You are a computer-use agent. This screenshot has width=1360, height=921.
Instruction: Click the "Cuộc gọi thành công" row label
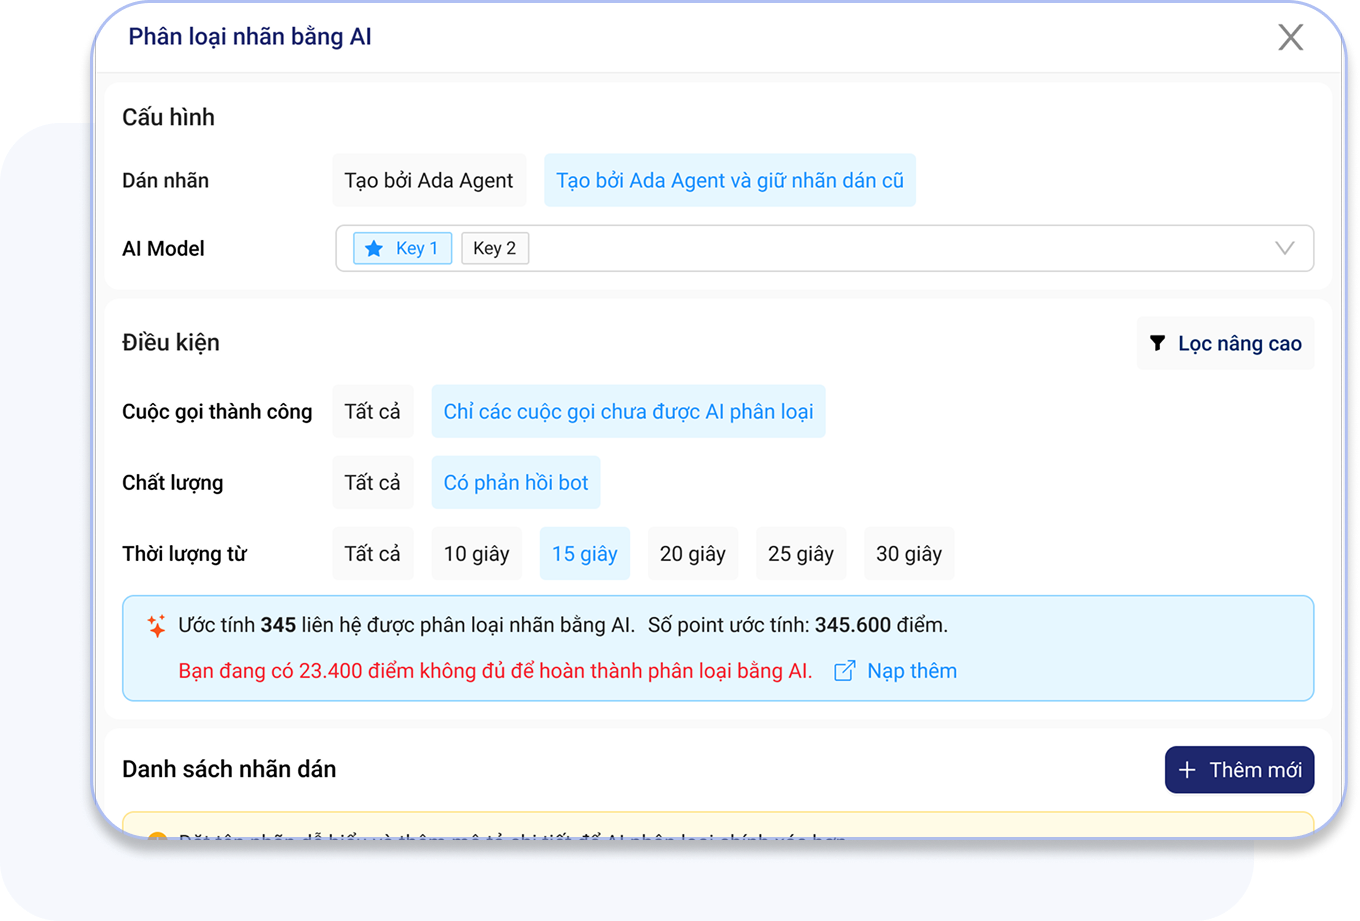(217, 412)
